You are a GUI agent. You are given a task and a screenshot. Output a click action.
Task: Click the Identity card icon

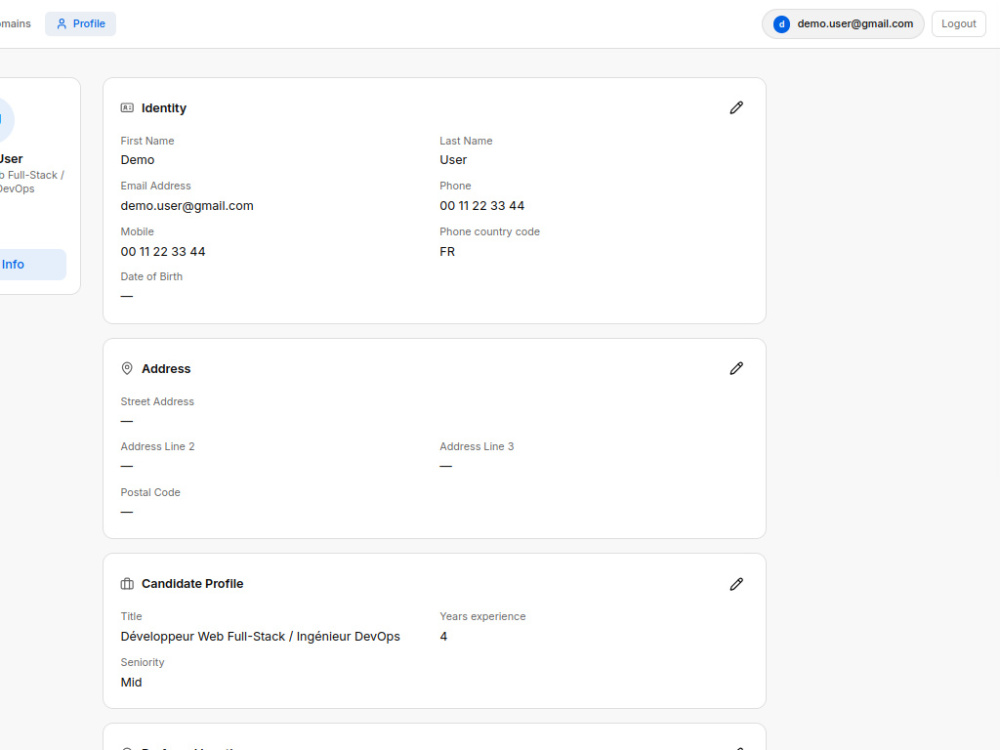point(127,108)
